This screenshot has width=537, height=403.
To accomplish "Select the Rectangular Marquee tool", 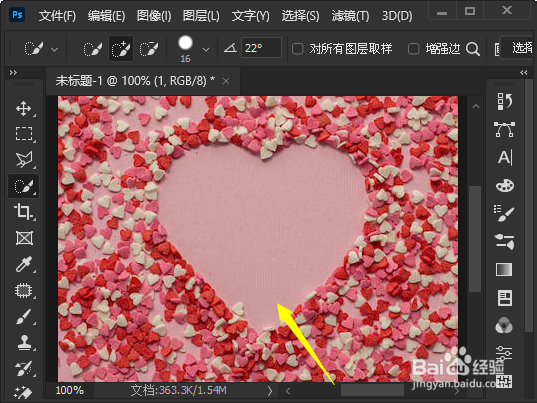I will 24,134.
